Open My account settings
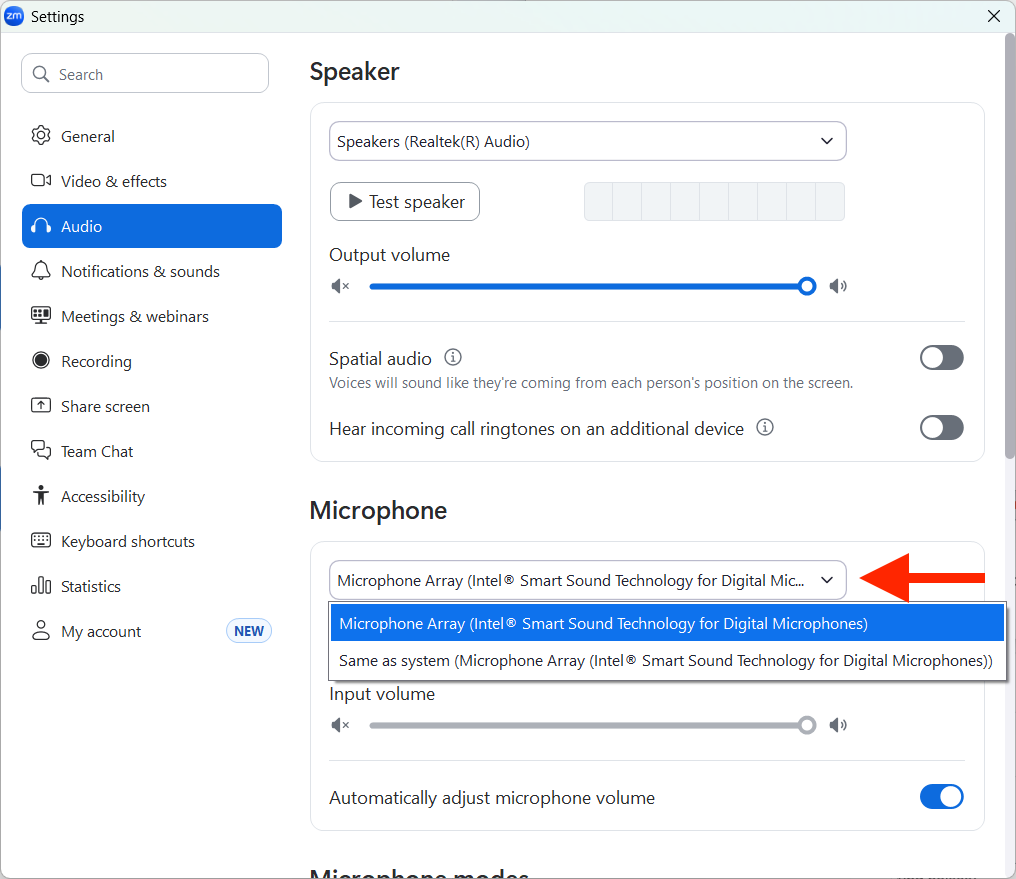 click(152, 632)
